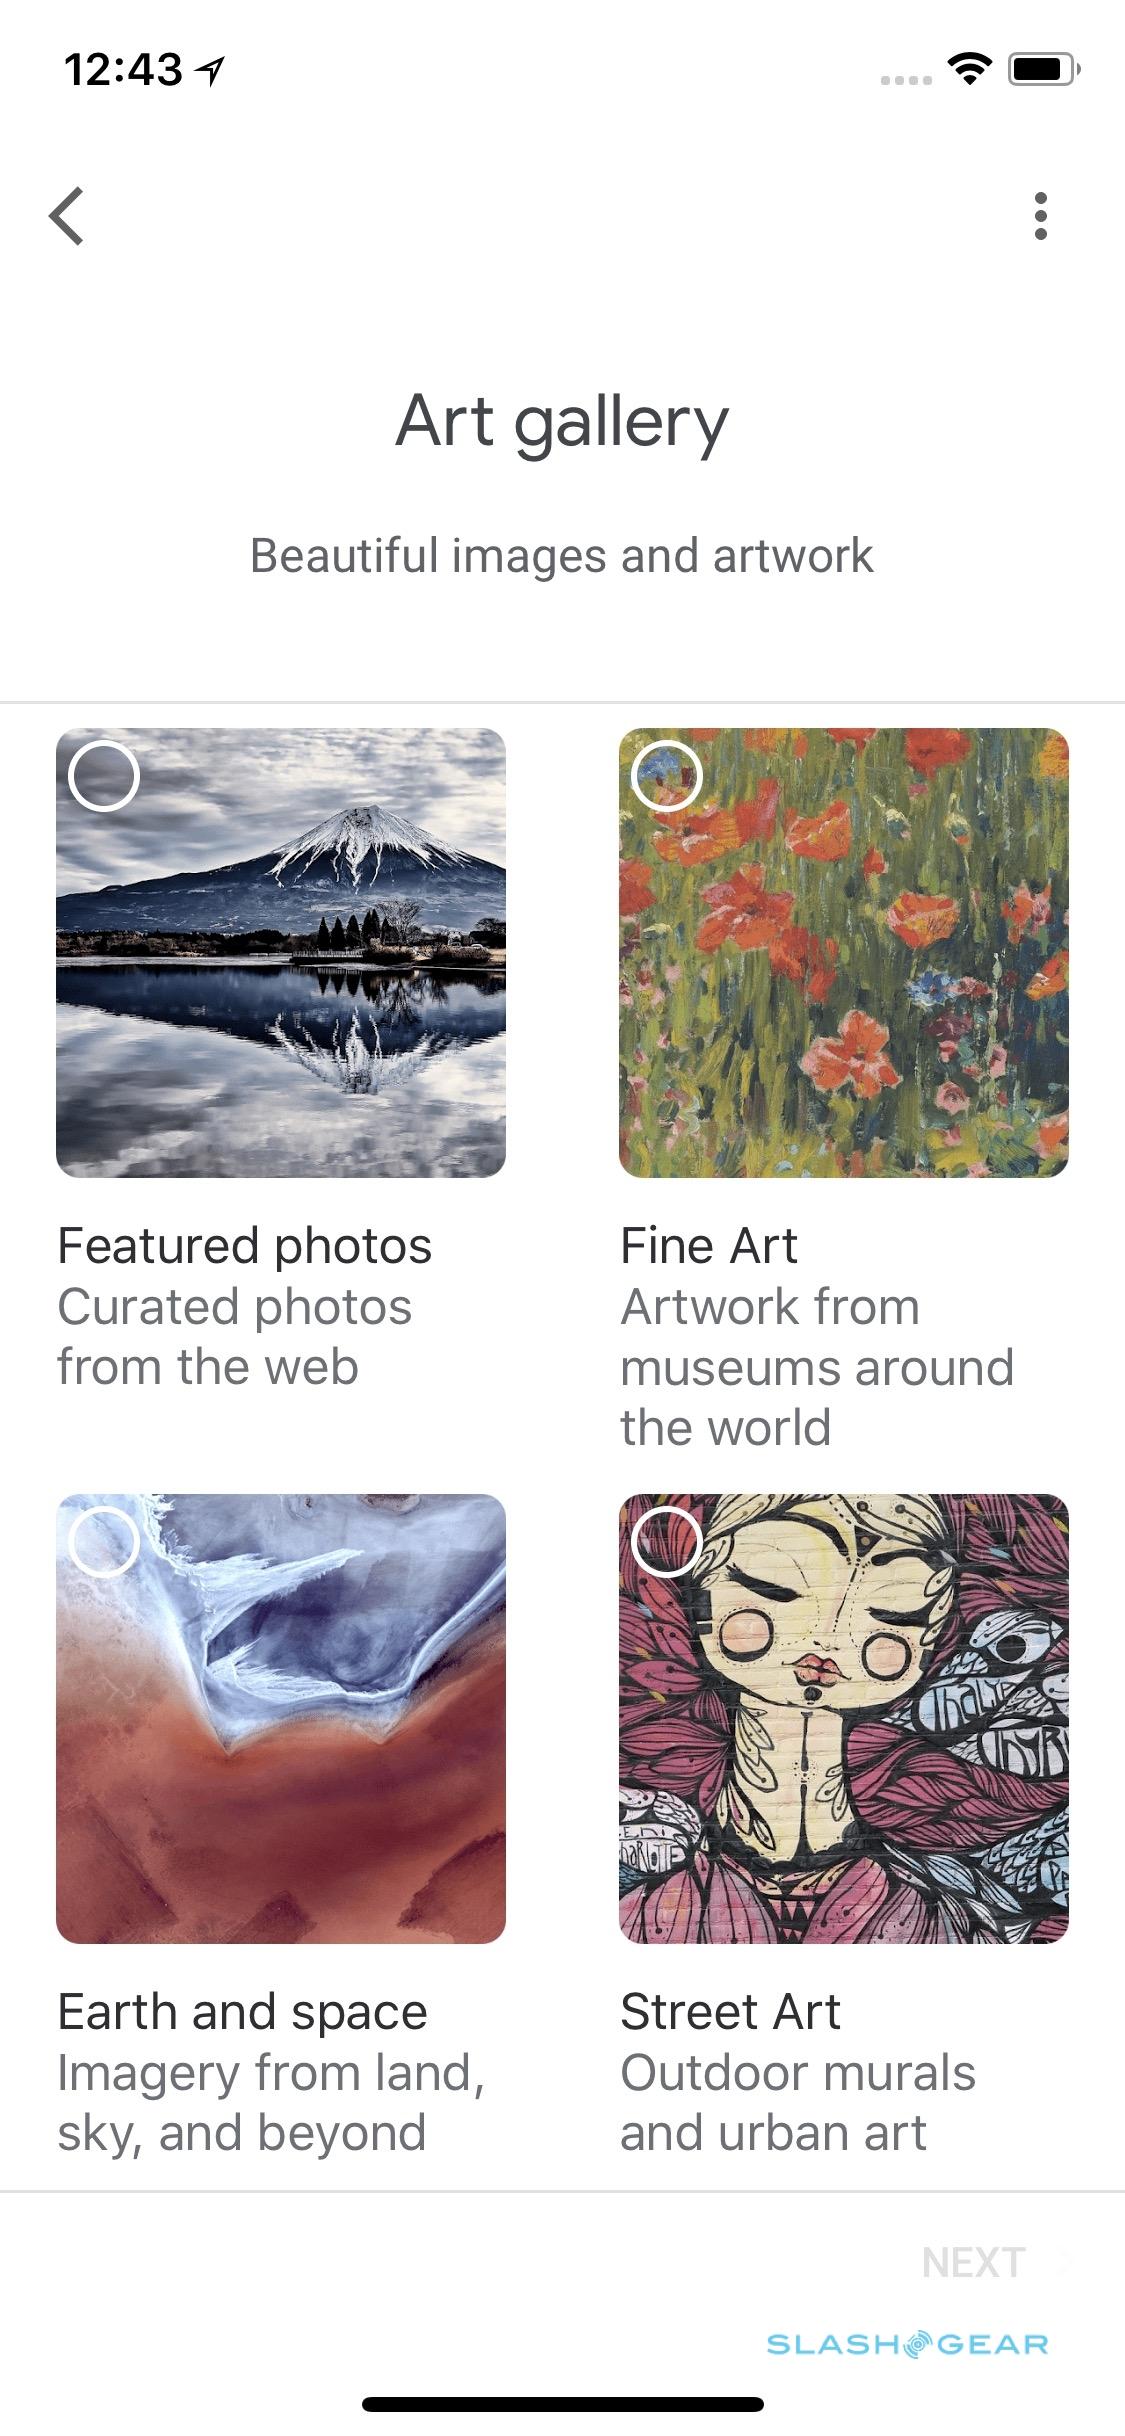Select the Featured photos radio circle

point(104,776)
